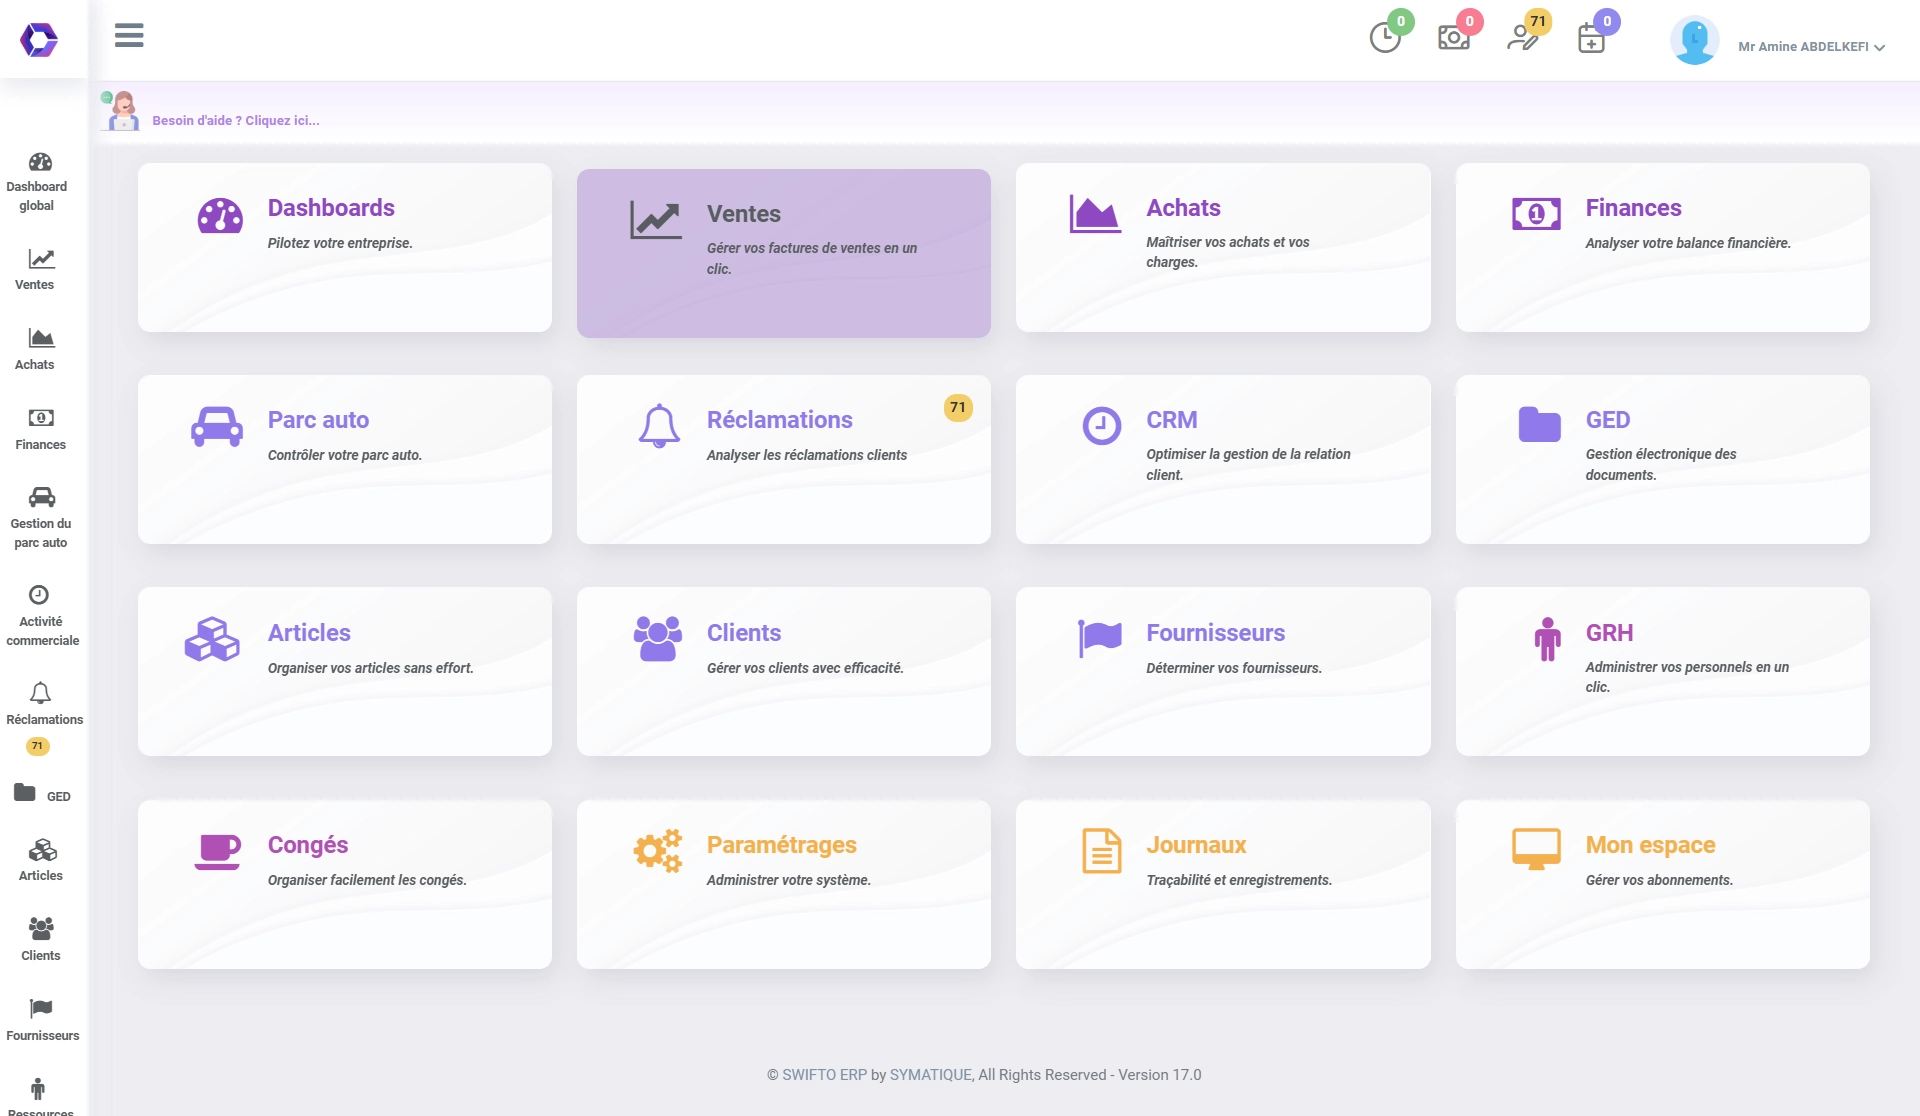
Task: Open the GRH card title
Action: (x=1609, y=633)
